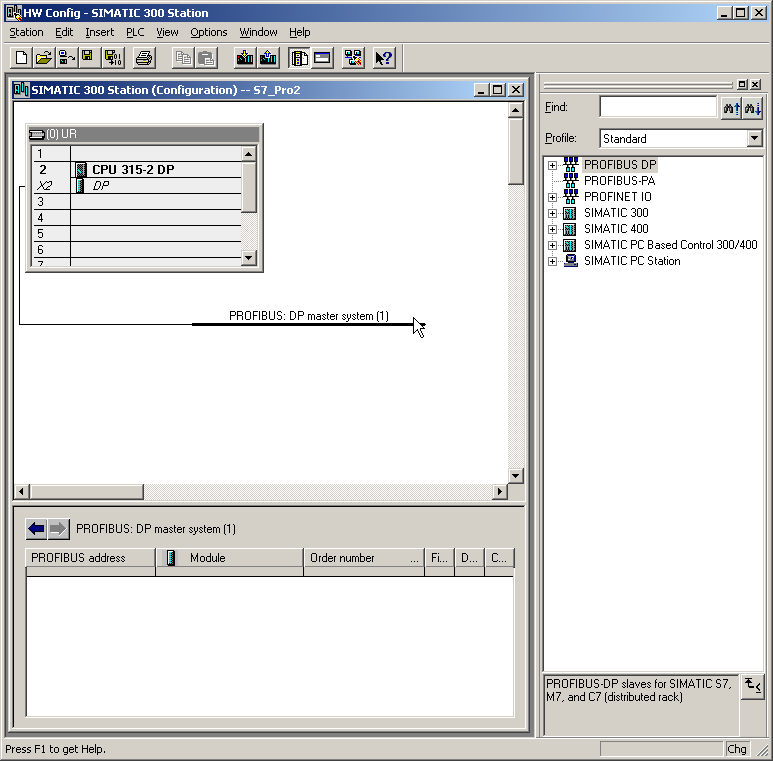Save the configuration with the diskette icon
Viewport: 773px width, 761px height.
[x=88, y=58]
